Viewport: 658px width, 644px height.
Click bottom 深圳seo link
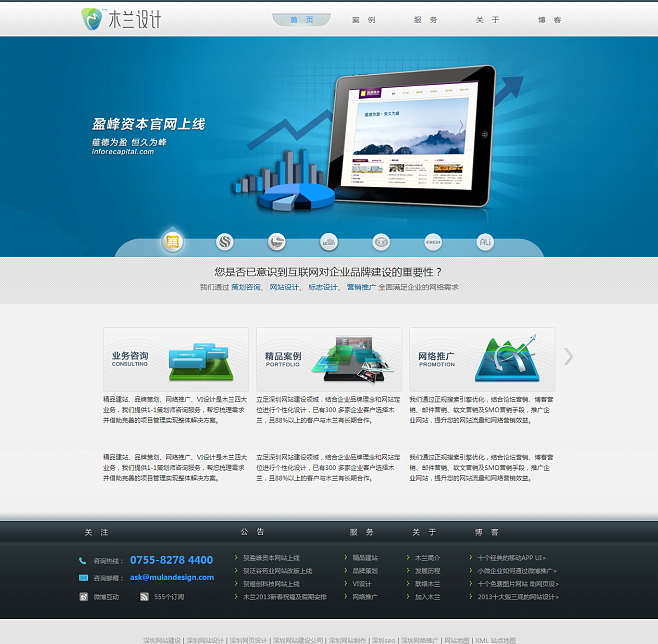(384, 640)
